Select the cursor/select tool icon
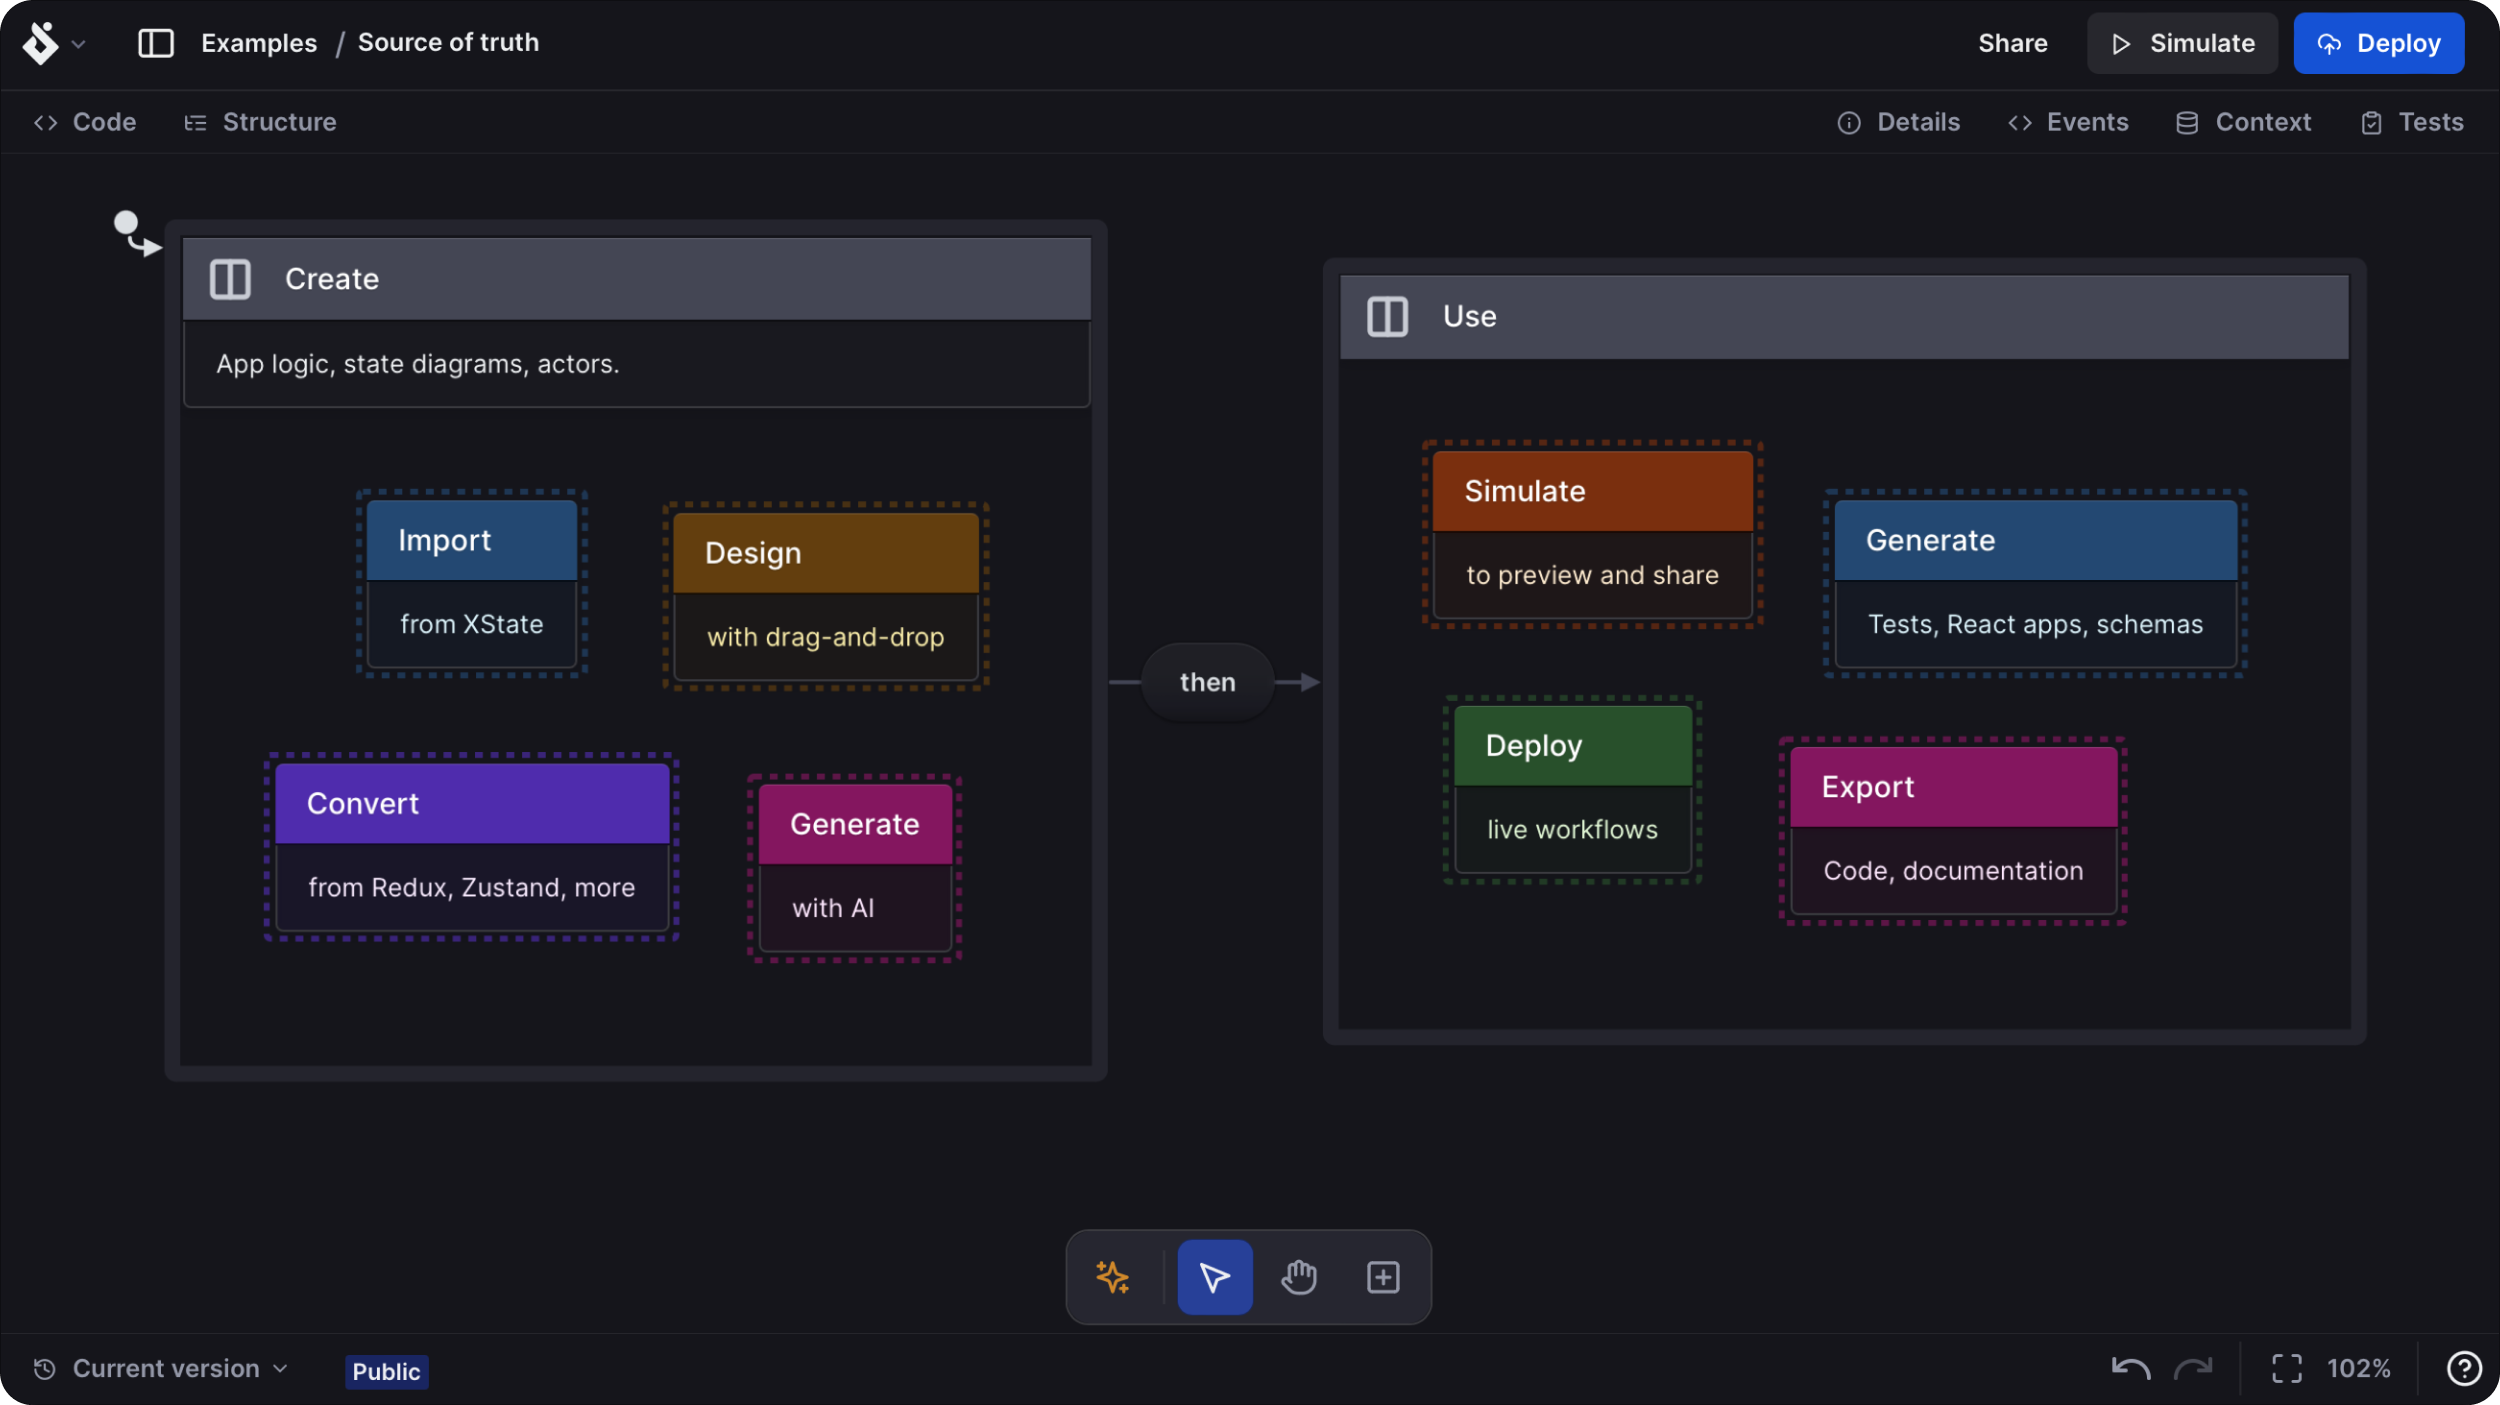Viewport: 2500px width, 1405px height. [1214, 1276]
